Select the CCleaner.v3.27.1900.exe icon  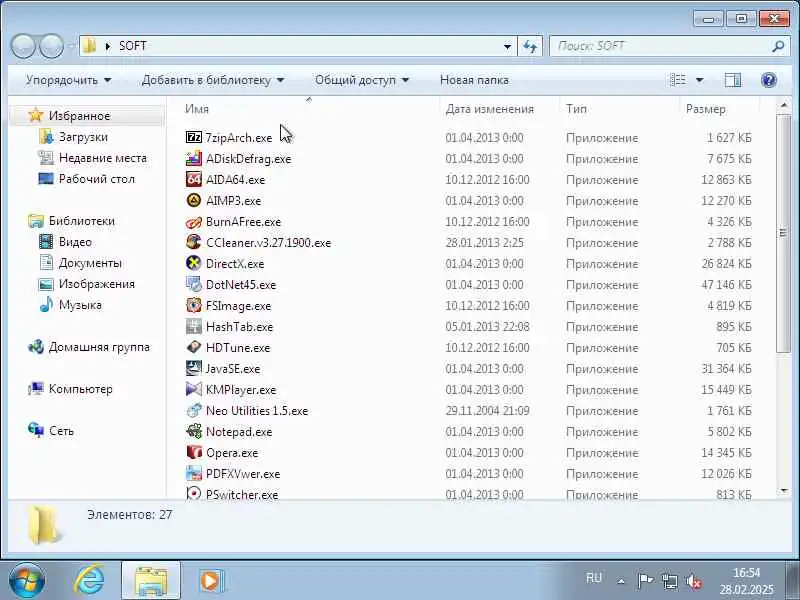[193, 242]
